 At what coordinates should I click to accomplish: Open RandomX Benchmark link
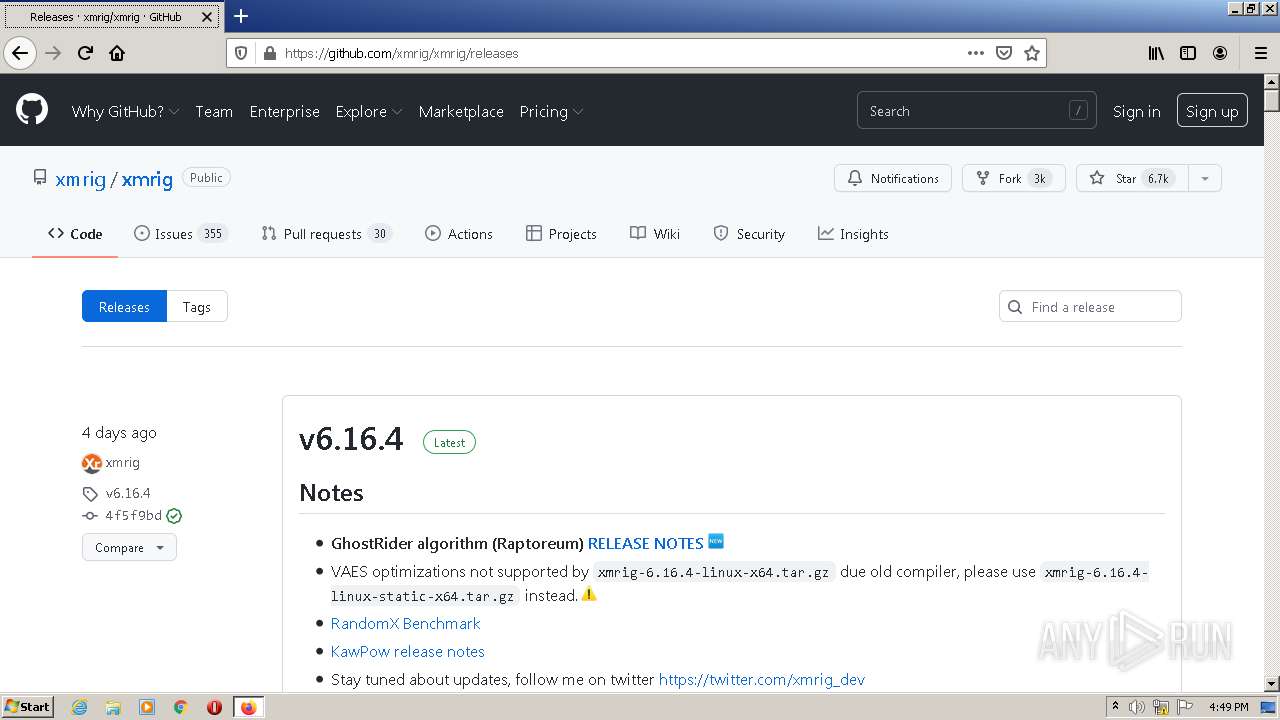(x=405, y=623)
